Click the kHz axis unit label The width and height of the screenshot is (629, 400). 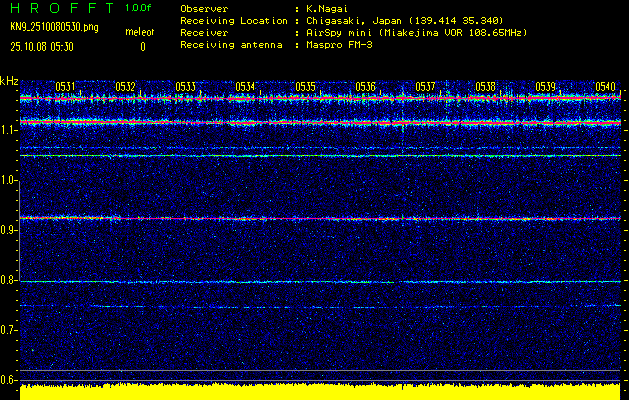click(x=9, y=81)
